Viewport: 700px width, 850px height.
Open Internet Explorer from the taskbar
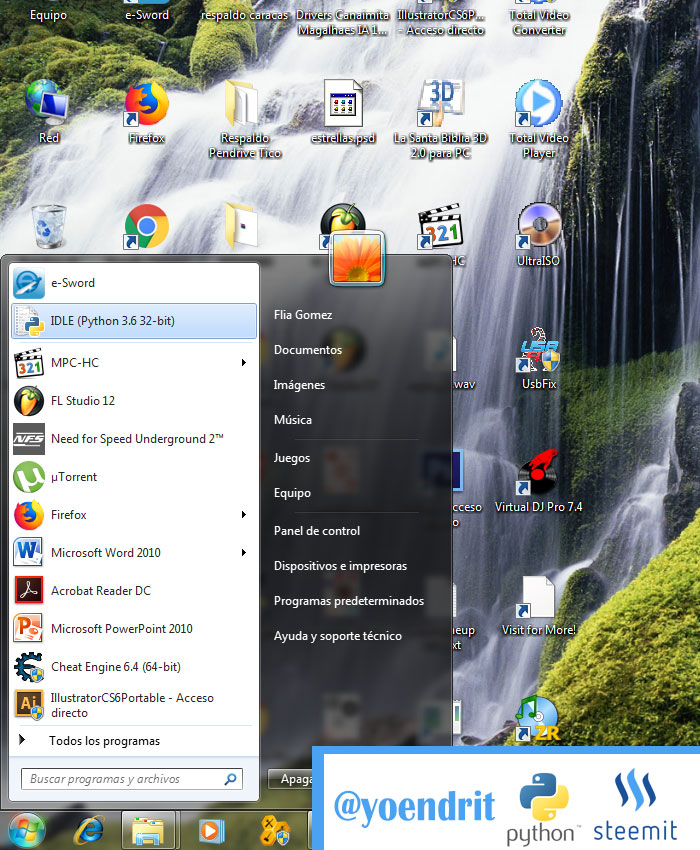click(x=90, y=830)
